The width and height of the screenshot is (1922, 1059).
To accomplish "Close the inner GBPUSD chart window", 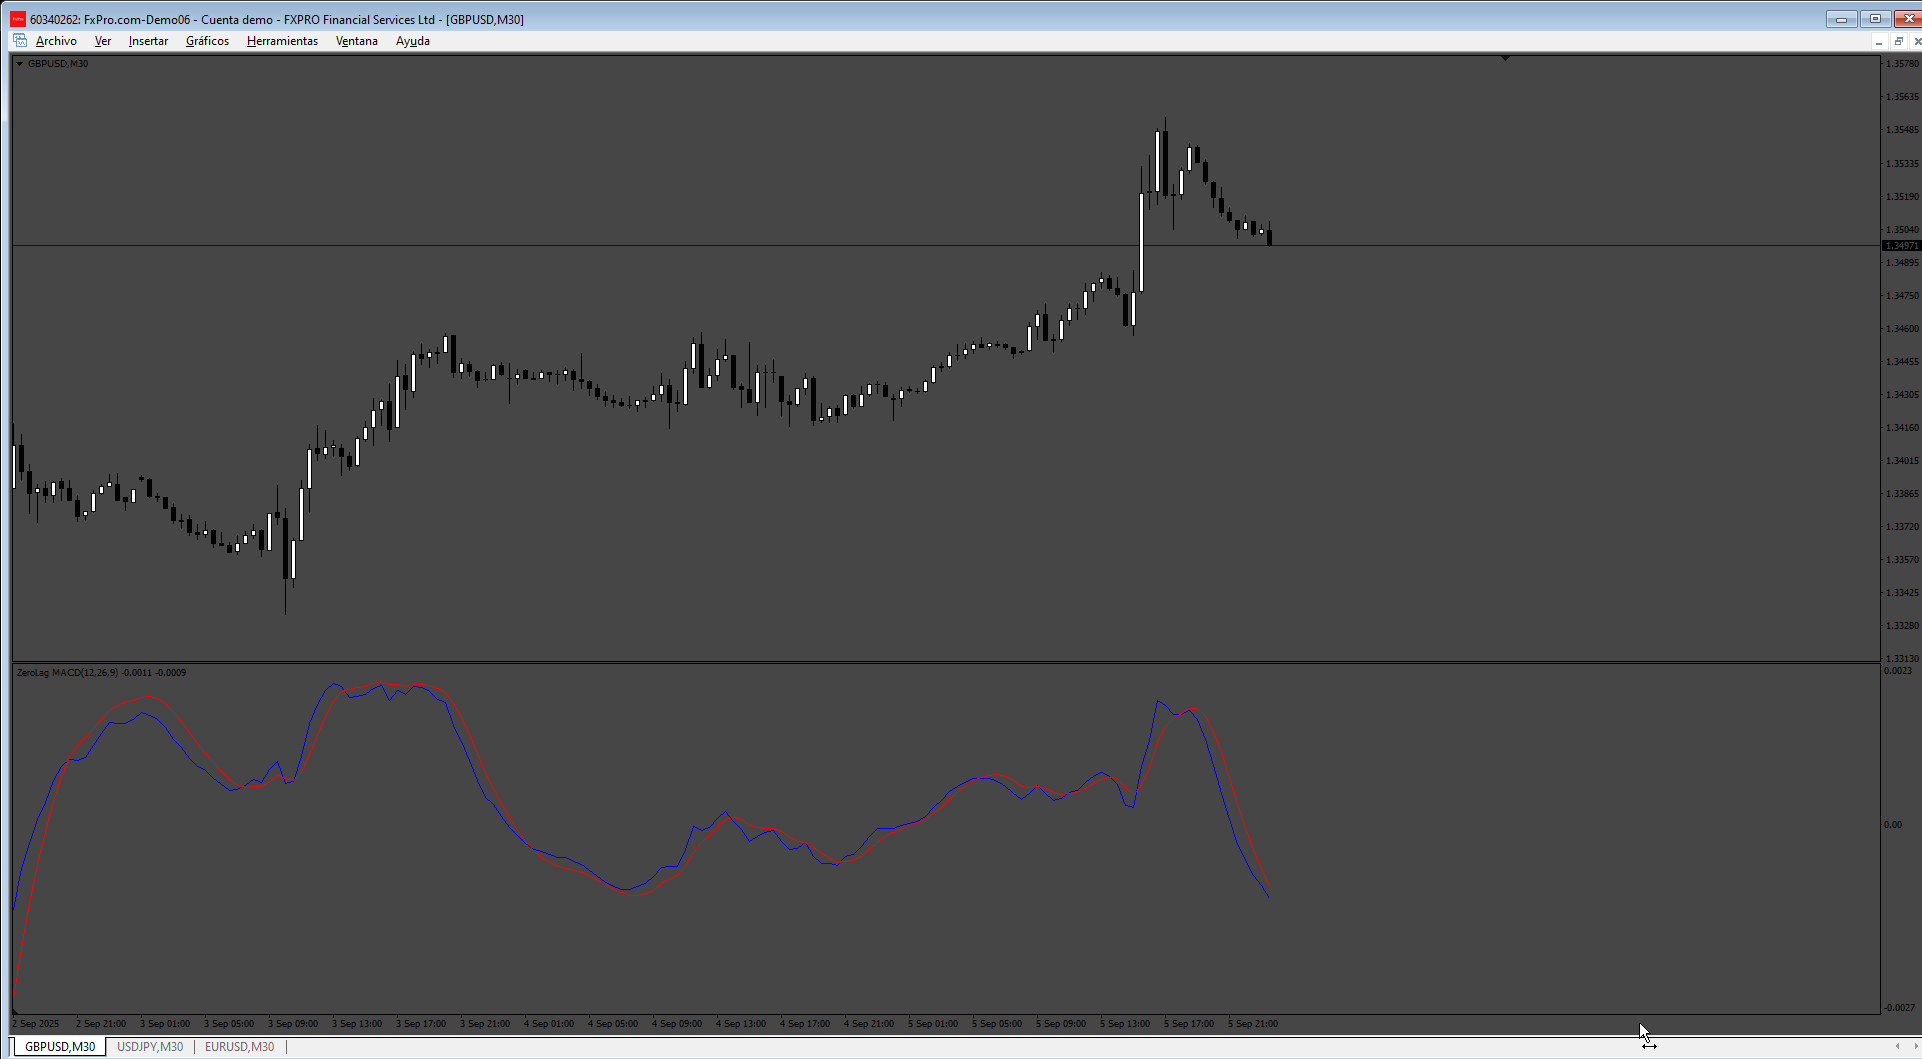I will point(1916,41).
